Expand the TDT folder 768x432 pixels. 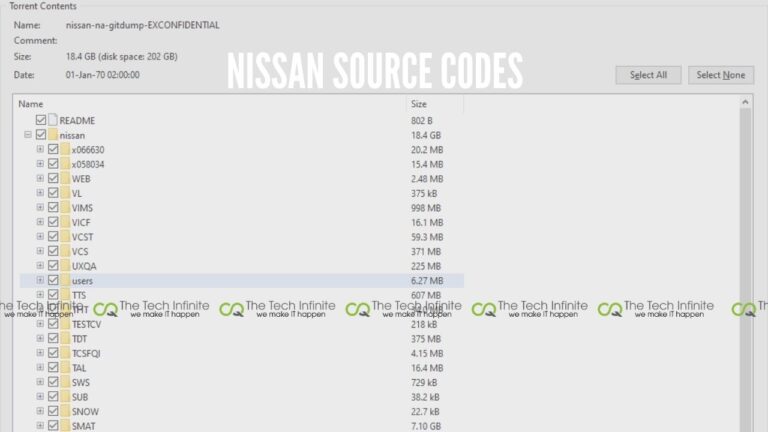pyautogui.click(x=40, y=338)
